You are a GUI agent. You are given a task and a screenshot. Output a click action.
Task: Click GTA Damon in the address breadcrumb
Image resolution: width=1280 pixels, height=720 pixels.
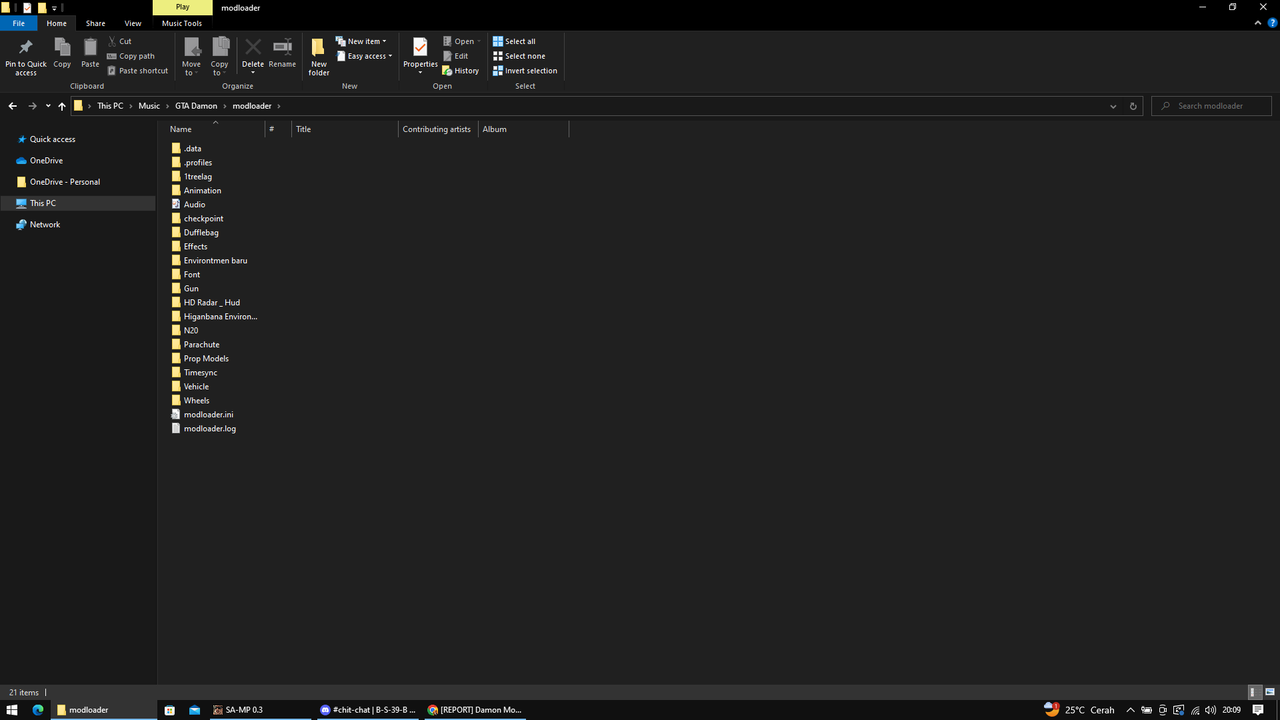(196, 106)
